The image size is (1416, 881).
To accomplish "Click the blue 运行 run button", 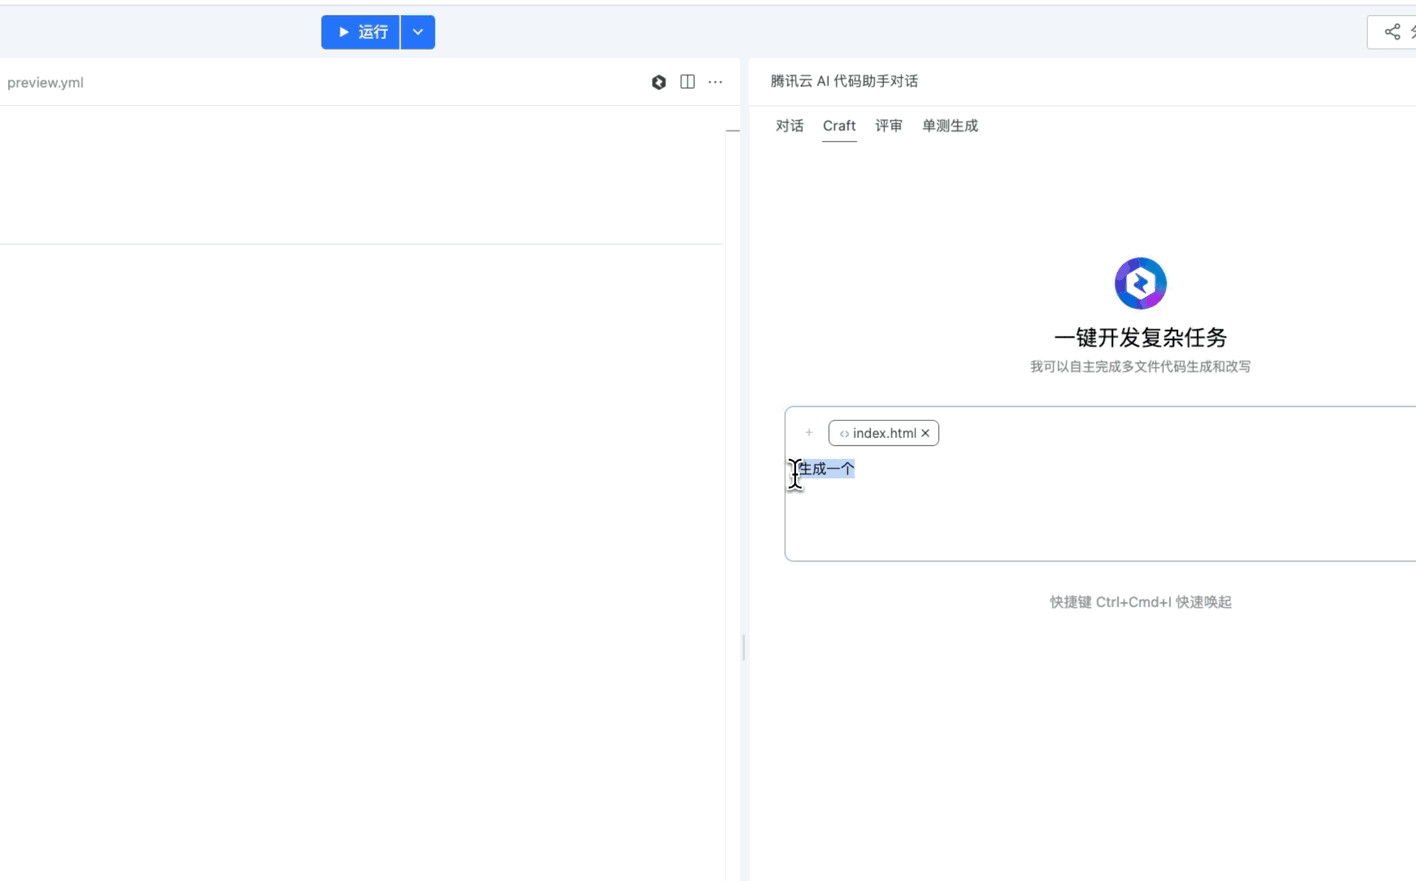I will click(360, 32).
